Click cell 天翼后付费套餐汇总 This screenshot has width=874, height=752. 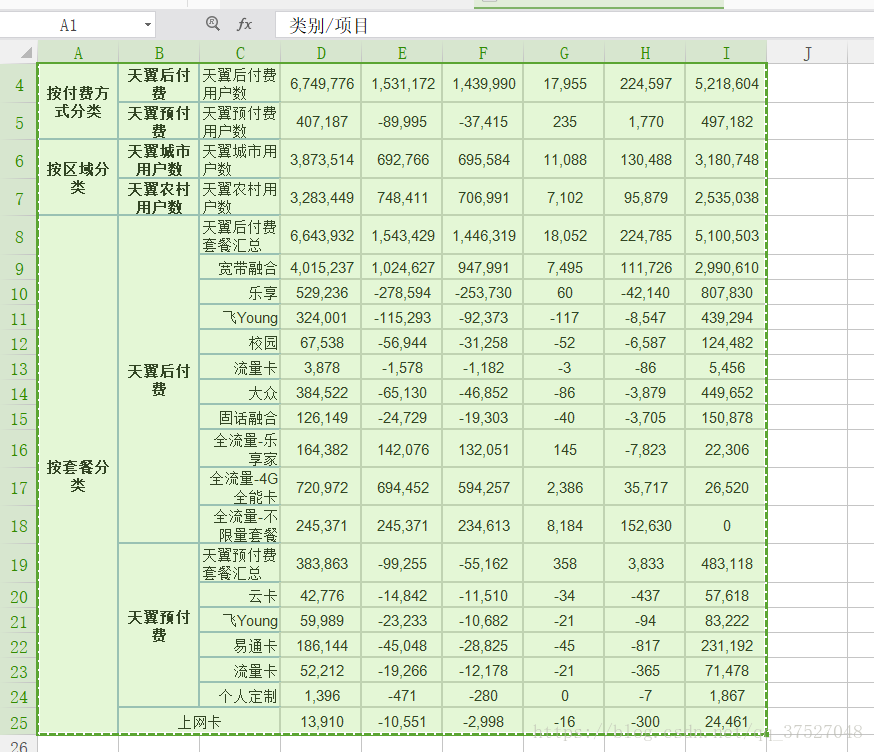[x=240, y=236]
